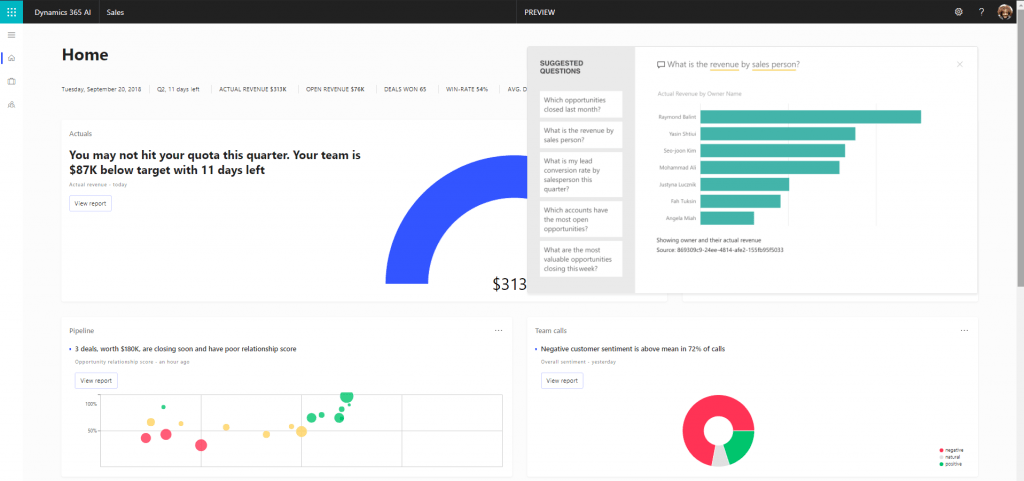Click Mohammad Ali's revenue bar
Image resolution: width=1024 pixels, height=481 pixels.
tap(769, 168)
